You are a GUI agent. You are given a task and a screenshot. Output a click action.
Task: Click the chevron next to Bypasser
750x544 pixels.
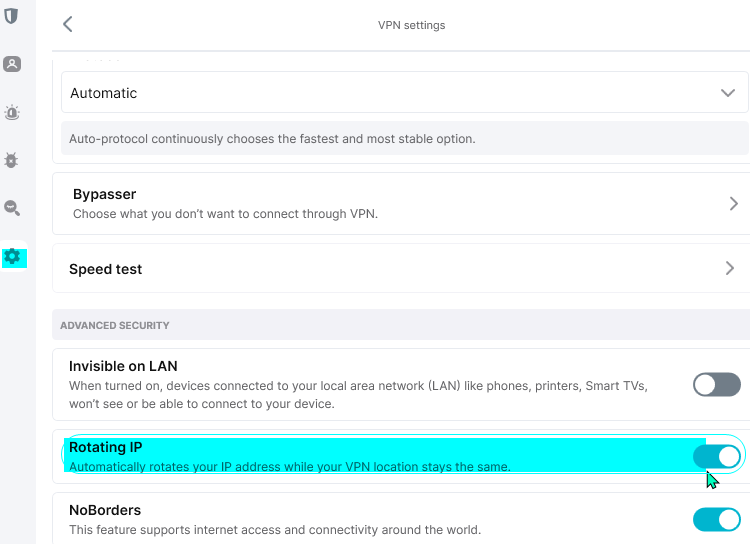point(733,203)
